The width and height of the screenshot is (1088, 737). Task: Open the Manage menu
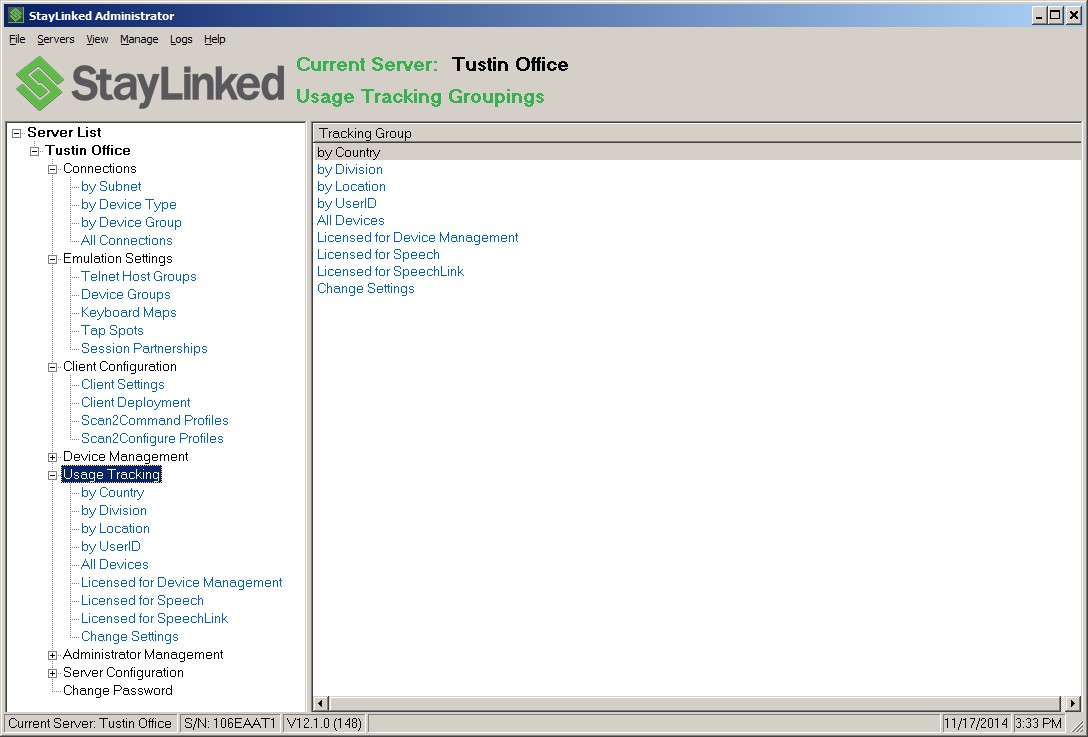point(139,39)
